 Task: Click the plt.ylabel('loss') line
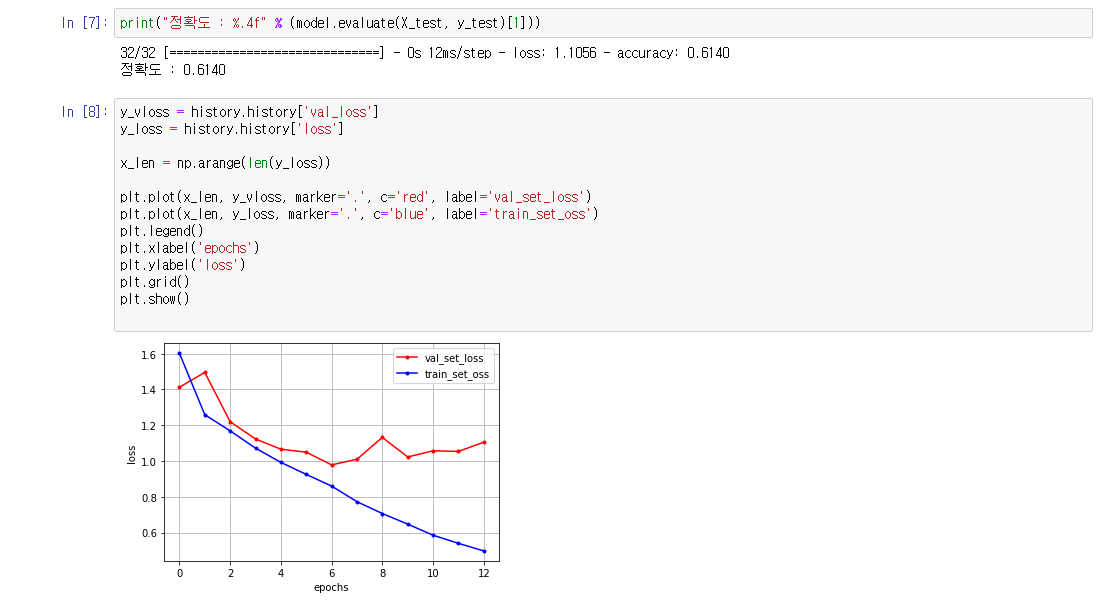(183, 265)
